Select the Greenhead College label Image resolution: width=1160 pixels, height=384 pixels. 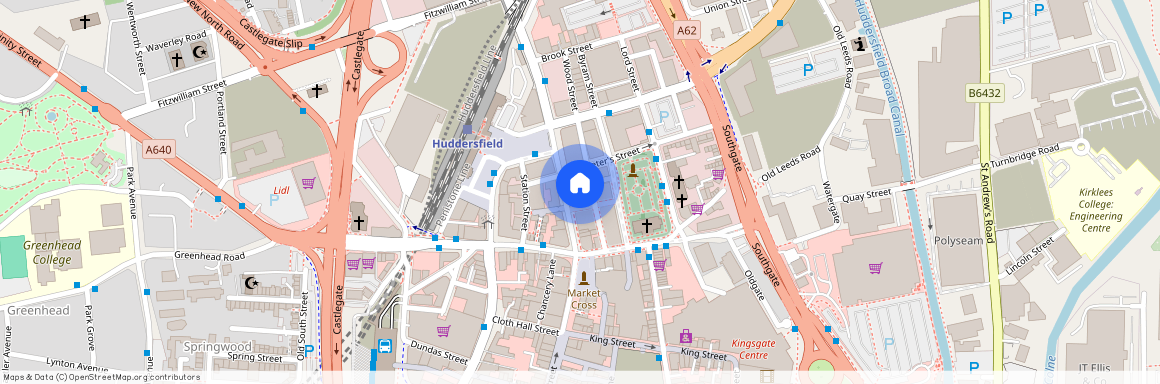tap(51, 252)
